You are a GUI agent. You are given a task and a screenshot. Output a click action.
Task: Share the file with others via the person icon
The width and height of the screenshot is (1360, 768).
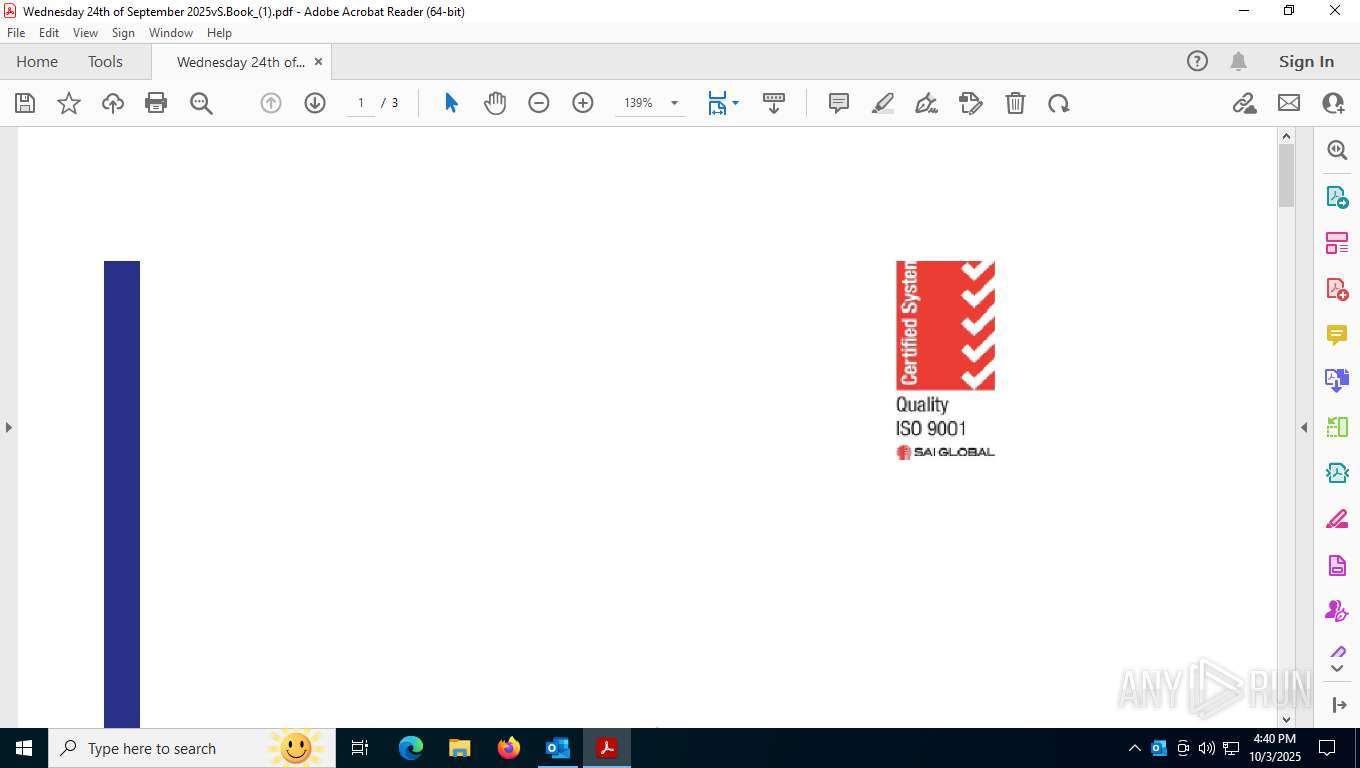[x=1333, y=103]
